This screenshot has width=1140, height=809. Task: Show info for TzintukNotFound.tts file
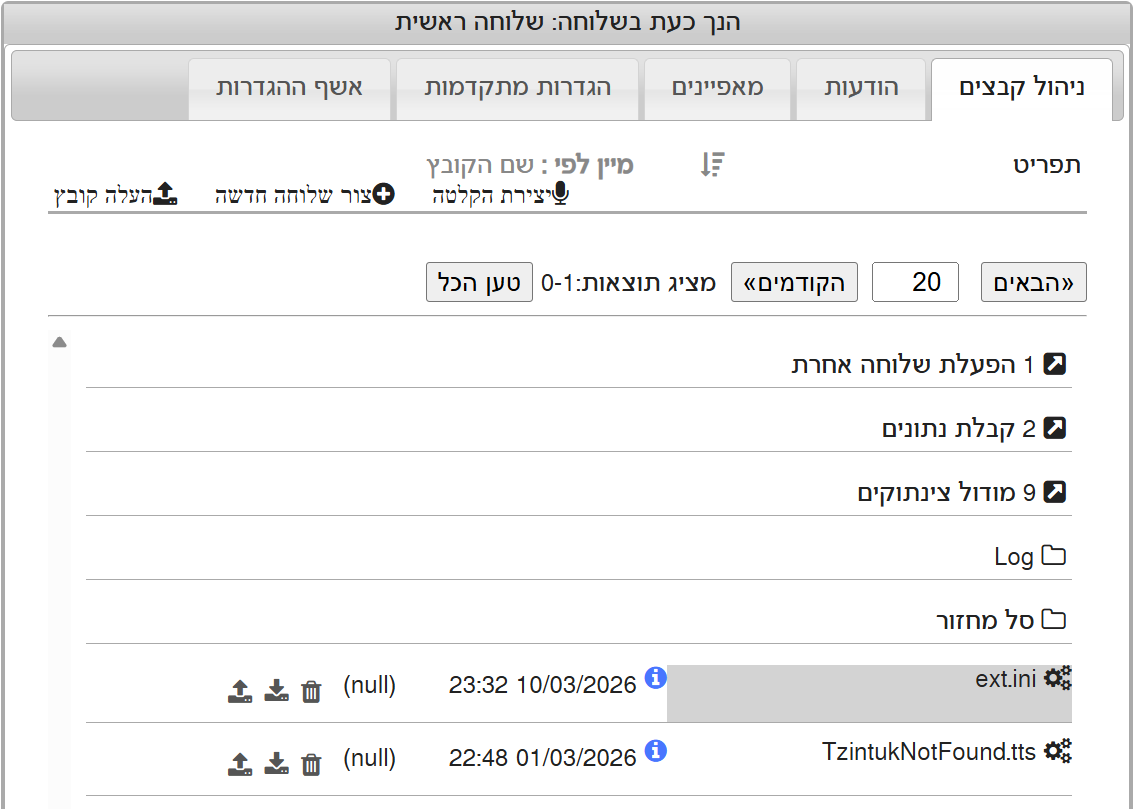click(x=656, y=751)
